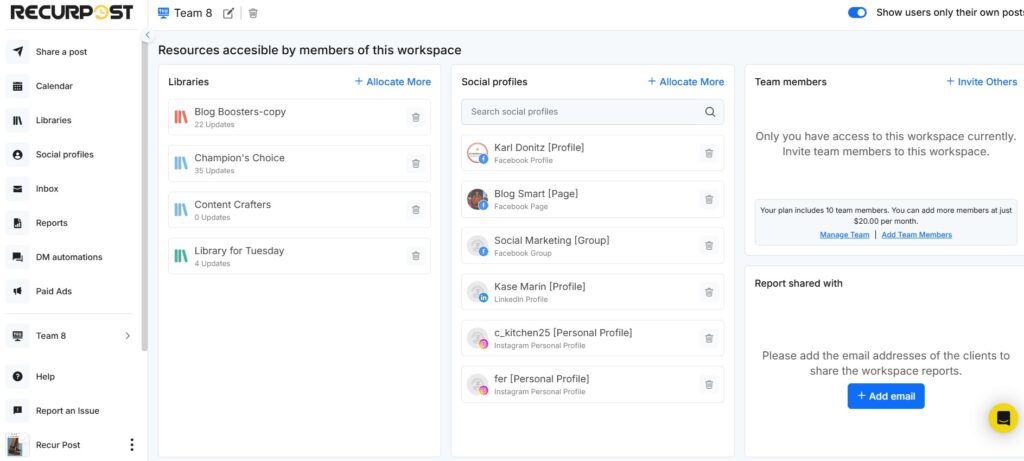
Task: Open the Inbox envelope icon
Action: point(18,189)
